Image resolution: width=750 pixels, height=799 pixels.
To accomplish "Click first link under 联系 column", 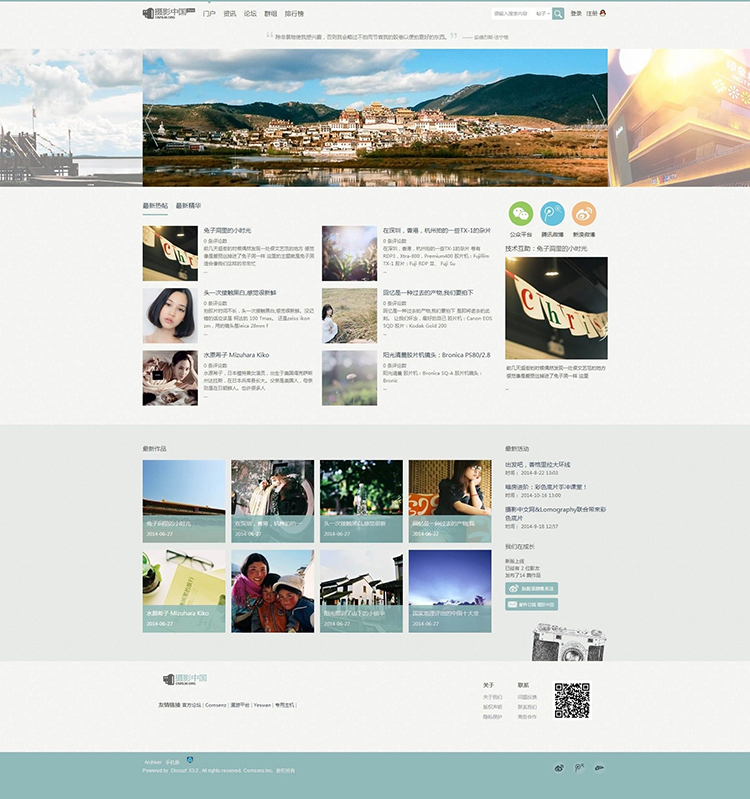I will (x=527, y=697).
